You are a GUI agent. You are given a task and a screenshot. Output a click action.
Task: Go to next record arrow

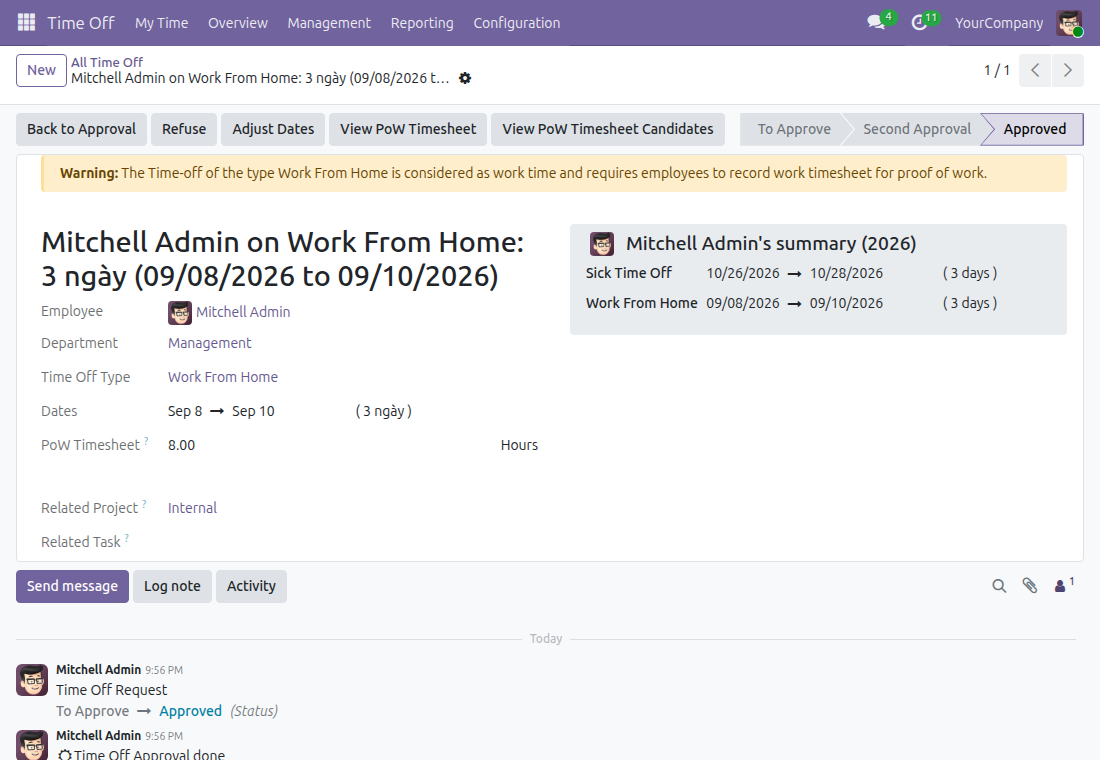pyautogui.click(x=1068, y=70)
